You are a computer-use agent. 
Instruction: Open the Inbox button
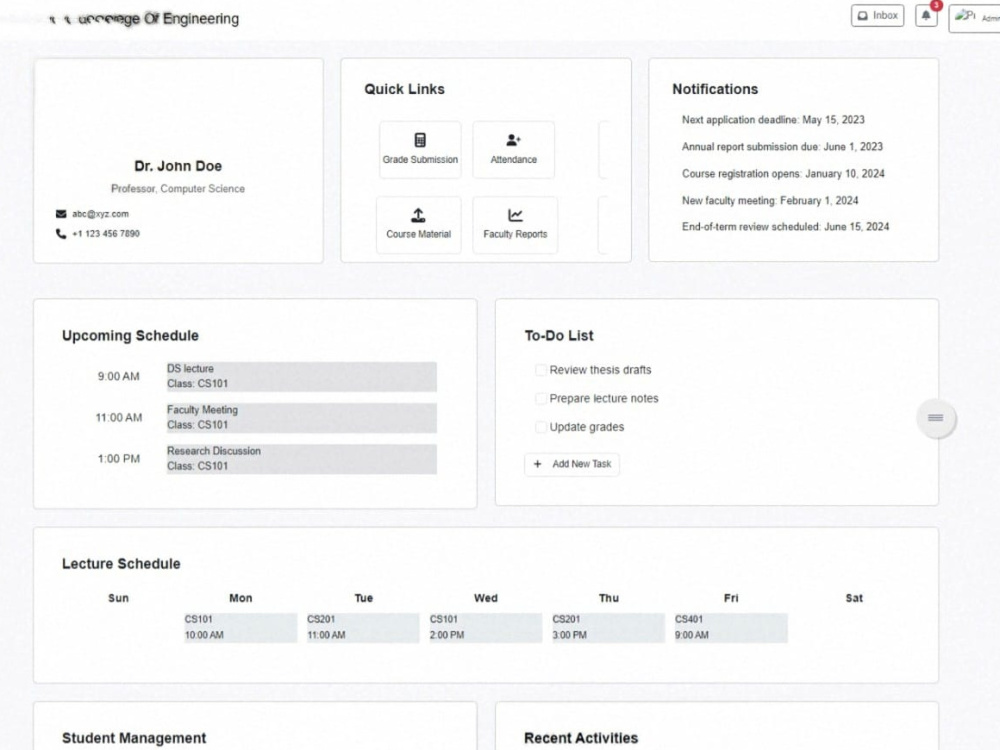[x=877, y=16]
